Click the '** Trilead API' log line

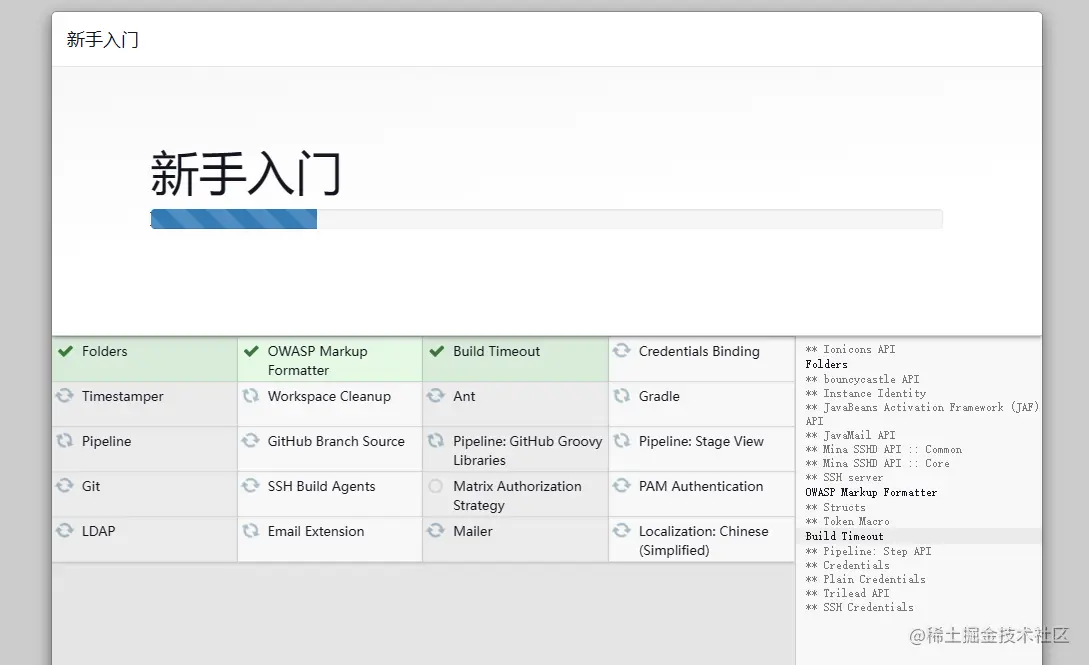(847, 593)
